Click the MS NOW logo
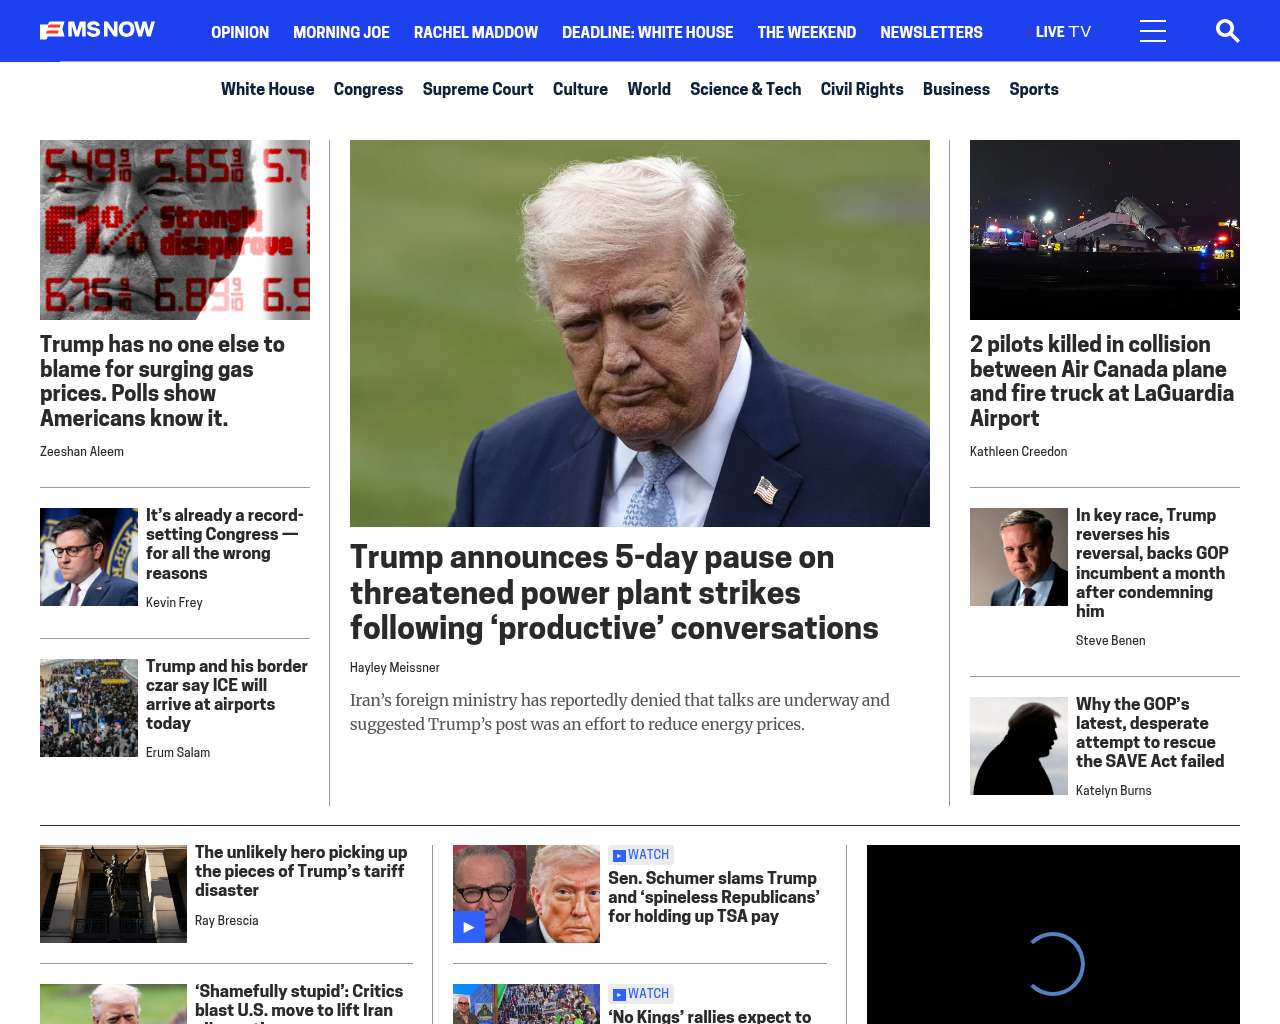 click(x=98, y=30)
